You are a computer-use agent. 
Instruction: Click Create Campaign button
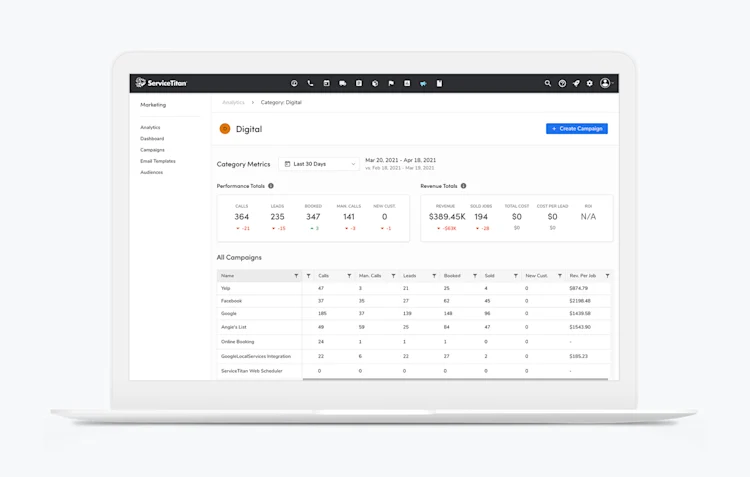[577, 129]
